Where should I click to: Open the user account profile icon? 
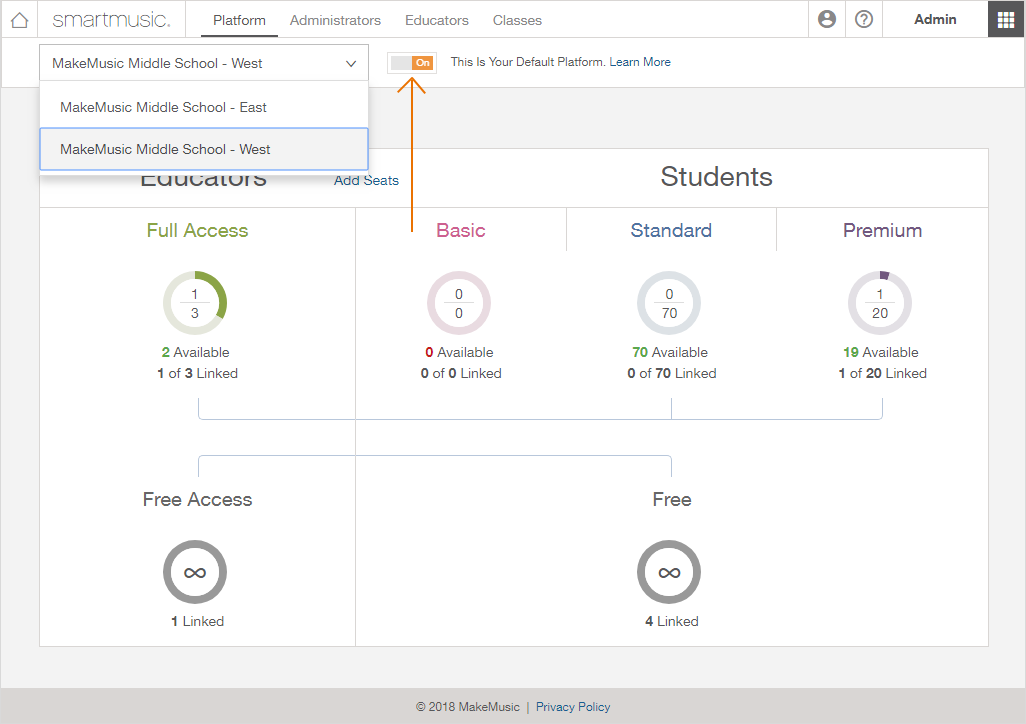point(827,20)
